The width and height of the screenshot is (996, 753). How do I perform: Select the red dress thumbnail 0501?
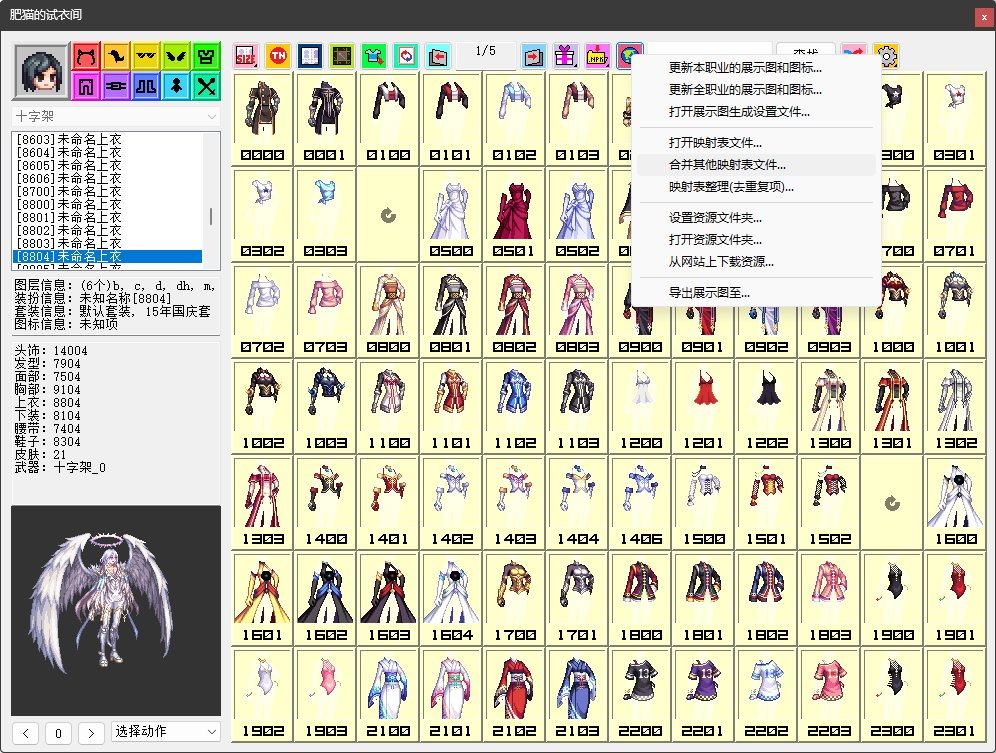coord(514,211)
